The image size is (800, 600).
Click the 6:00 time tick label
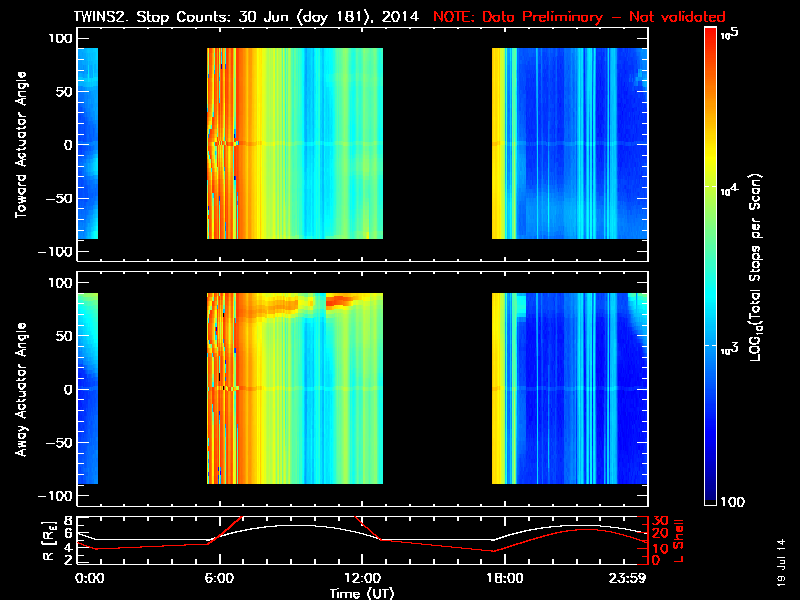pyautogui.click(x=219, y=579)
